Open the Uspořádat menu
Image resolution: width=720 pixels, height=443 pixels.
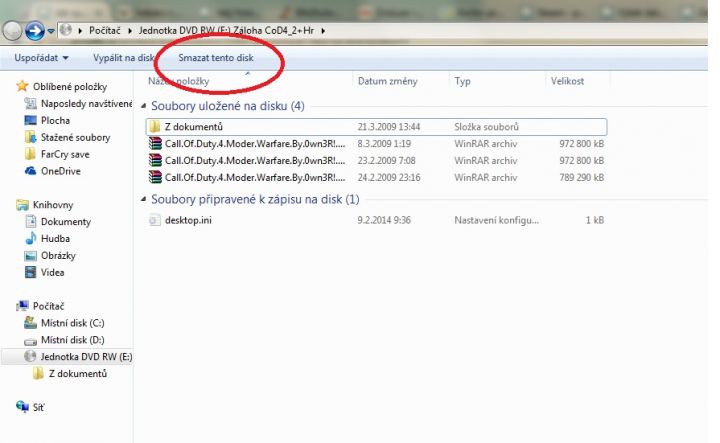tap(41, 58)
